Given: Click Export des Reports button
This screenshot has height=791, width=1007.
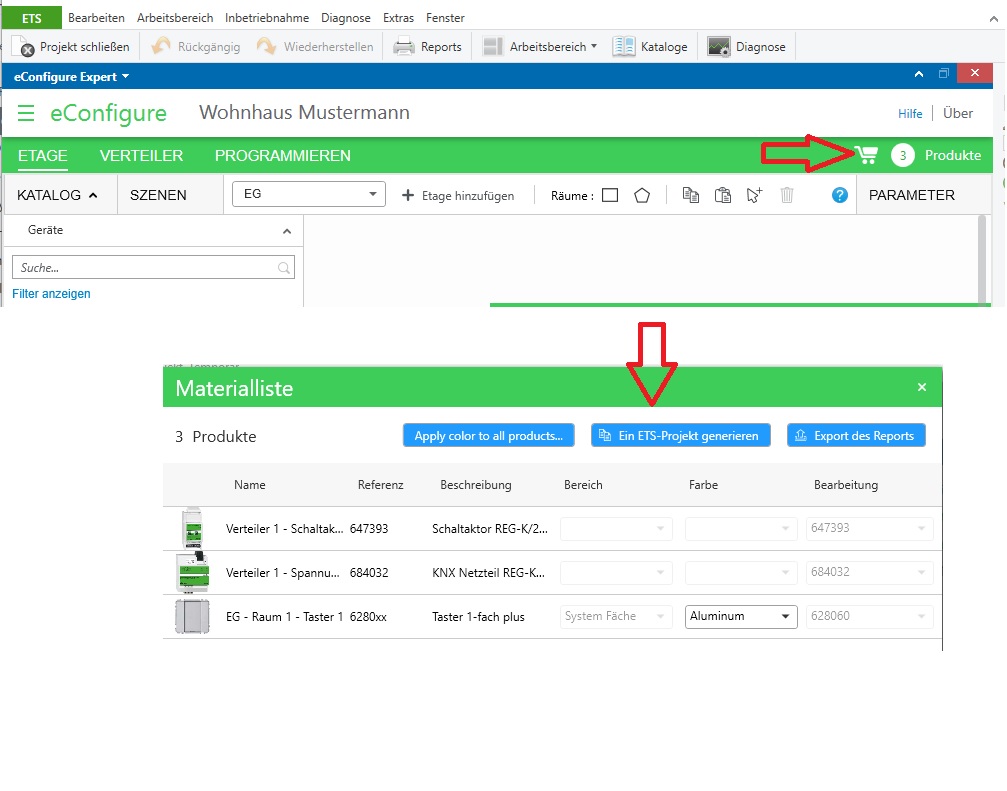Looking at the screenshot, I should [856, 435].
